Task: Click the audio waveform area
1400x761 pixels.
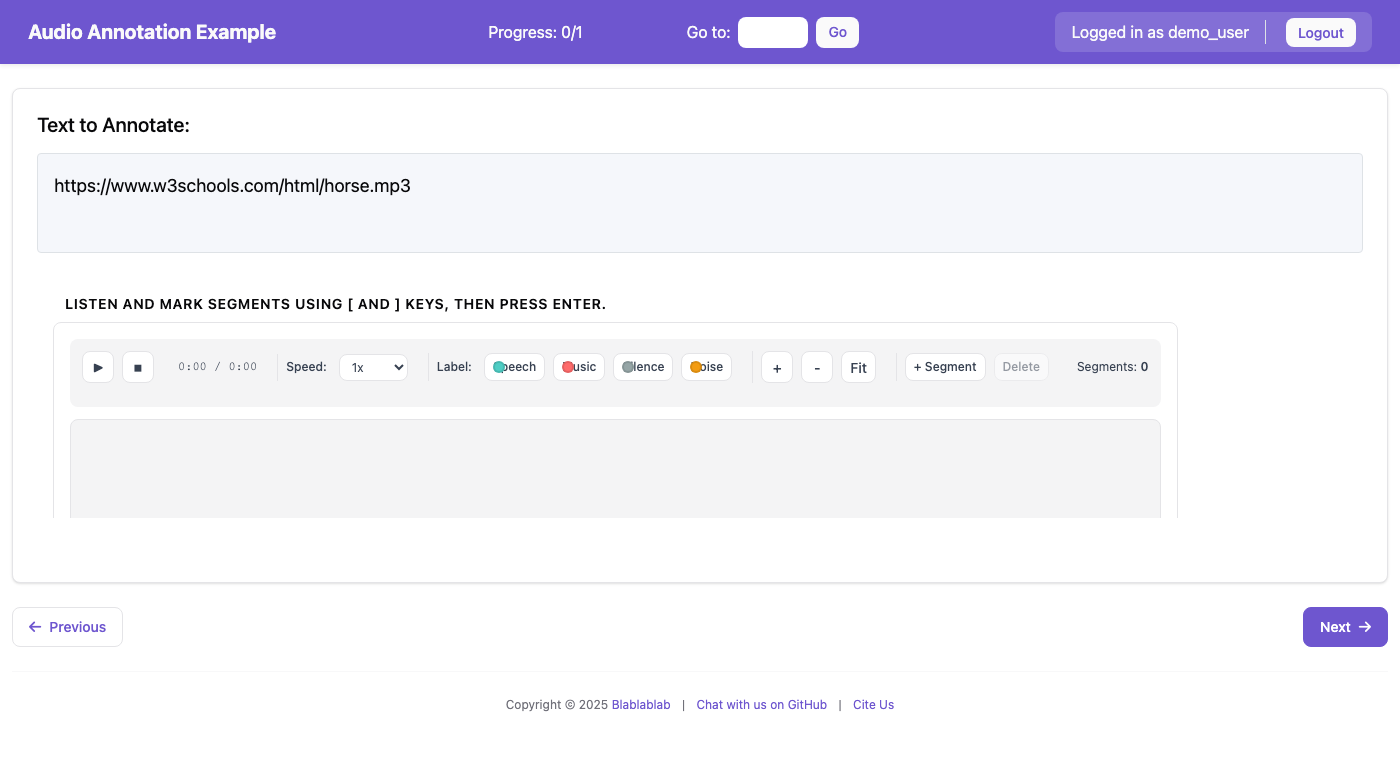Action: pos(615,469)
